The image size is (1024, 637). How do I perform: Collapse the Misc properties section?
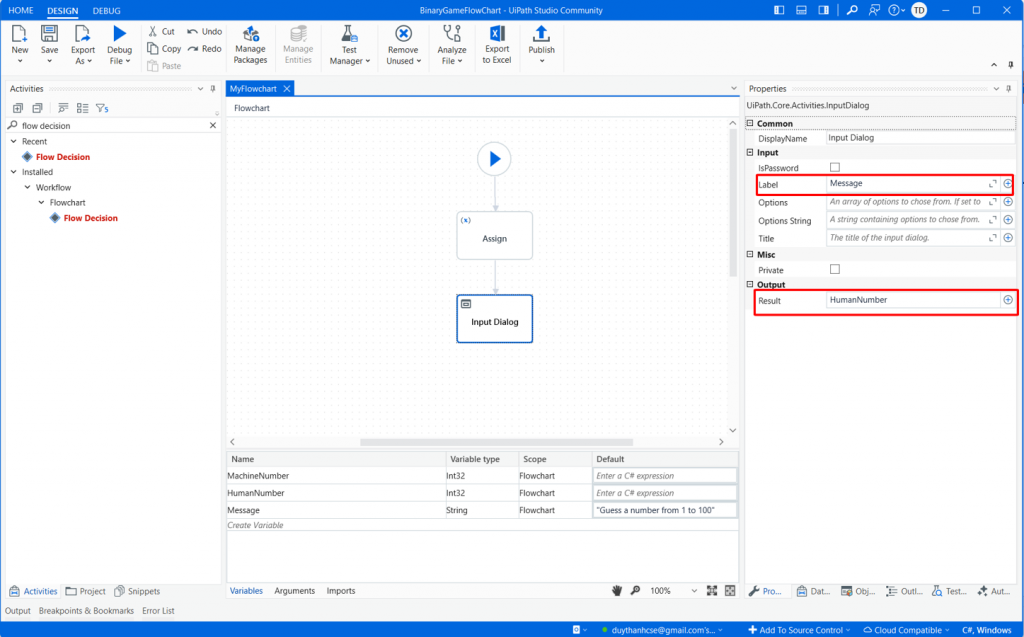click(750, 254)
